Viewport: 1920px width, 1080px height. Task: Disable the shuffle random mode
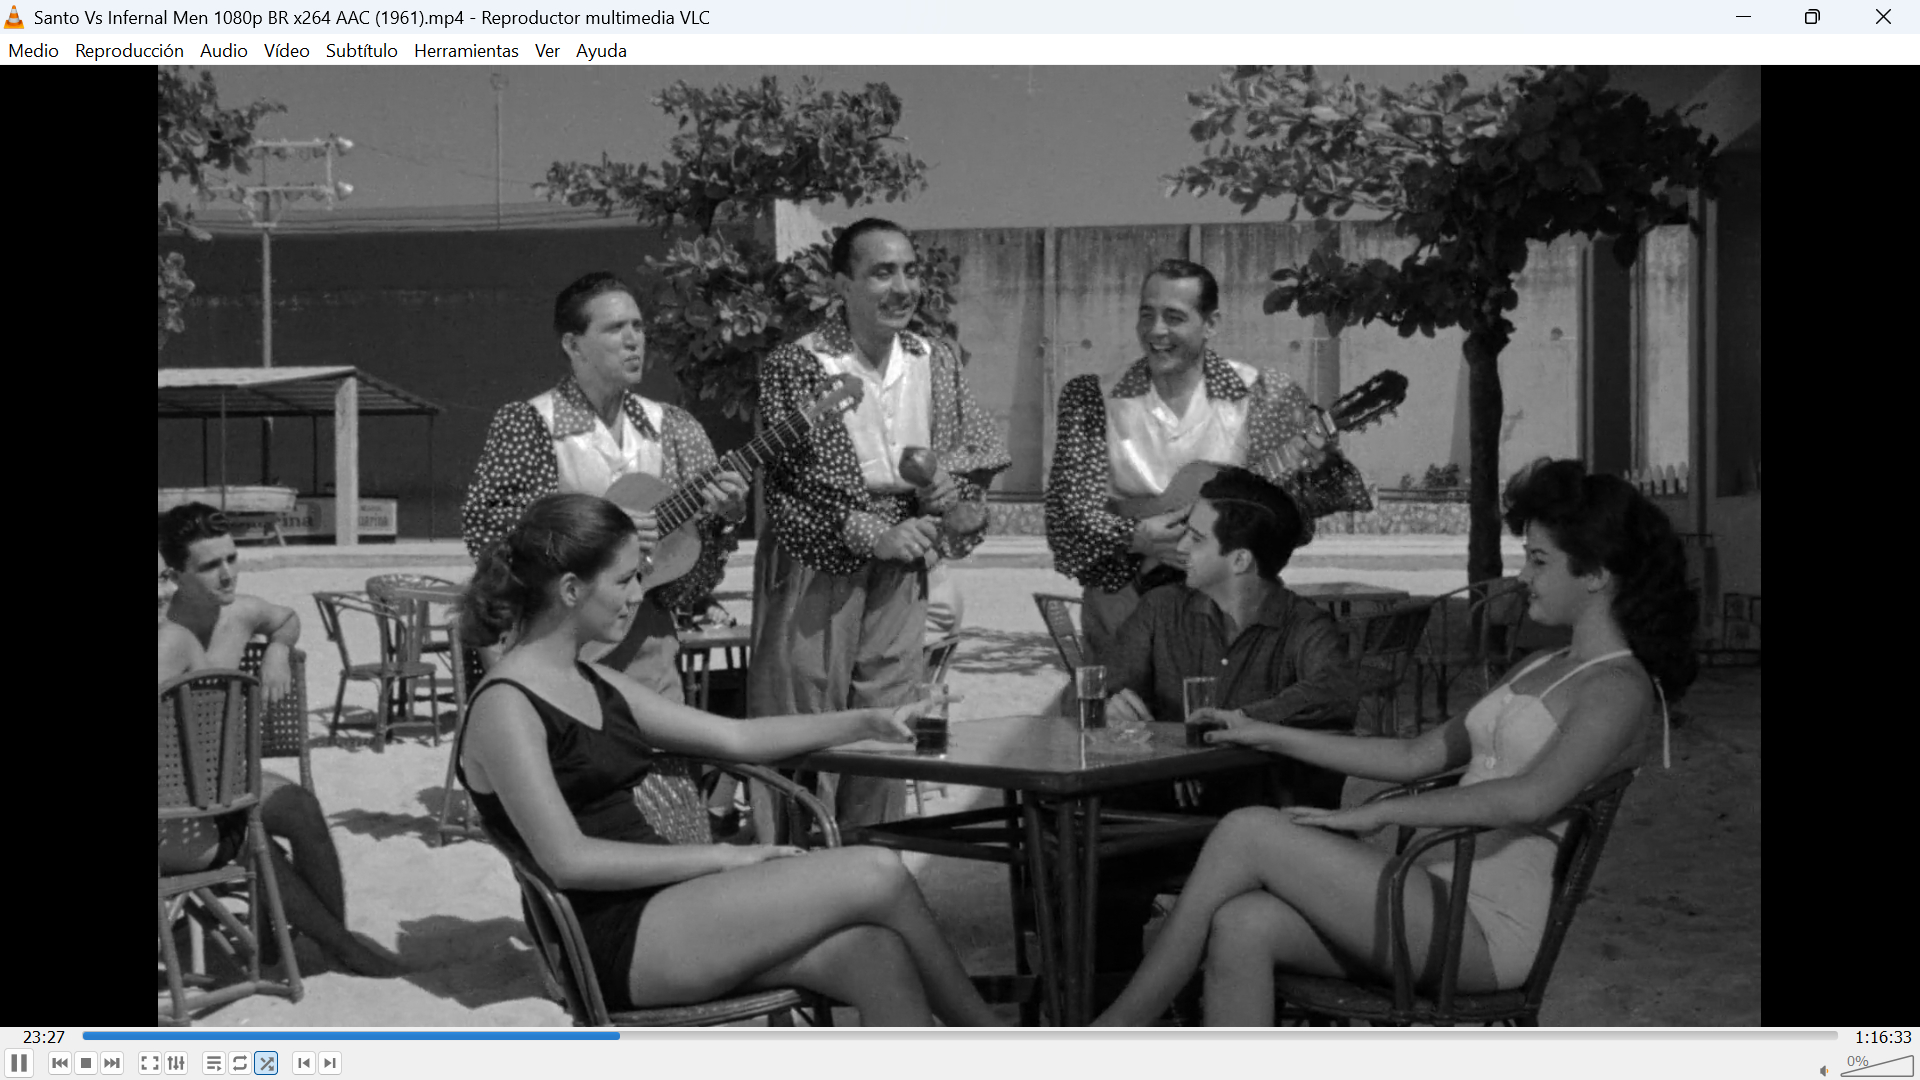[267, 1063]
